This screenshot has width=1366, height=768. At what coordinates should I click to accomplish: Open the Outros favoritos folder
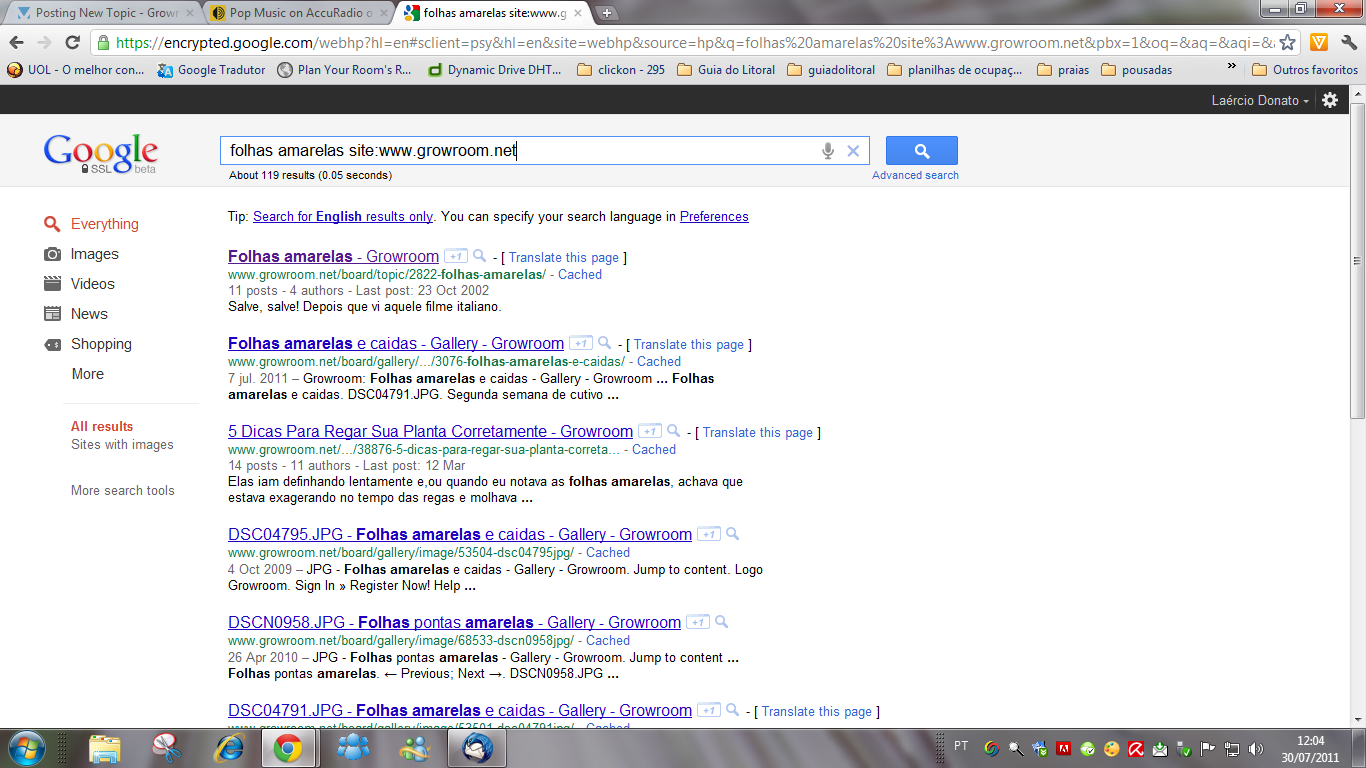click(x=1305, y=70)
